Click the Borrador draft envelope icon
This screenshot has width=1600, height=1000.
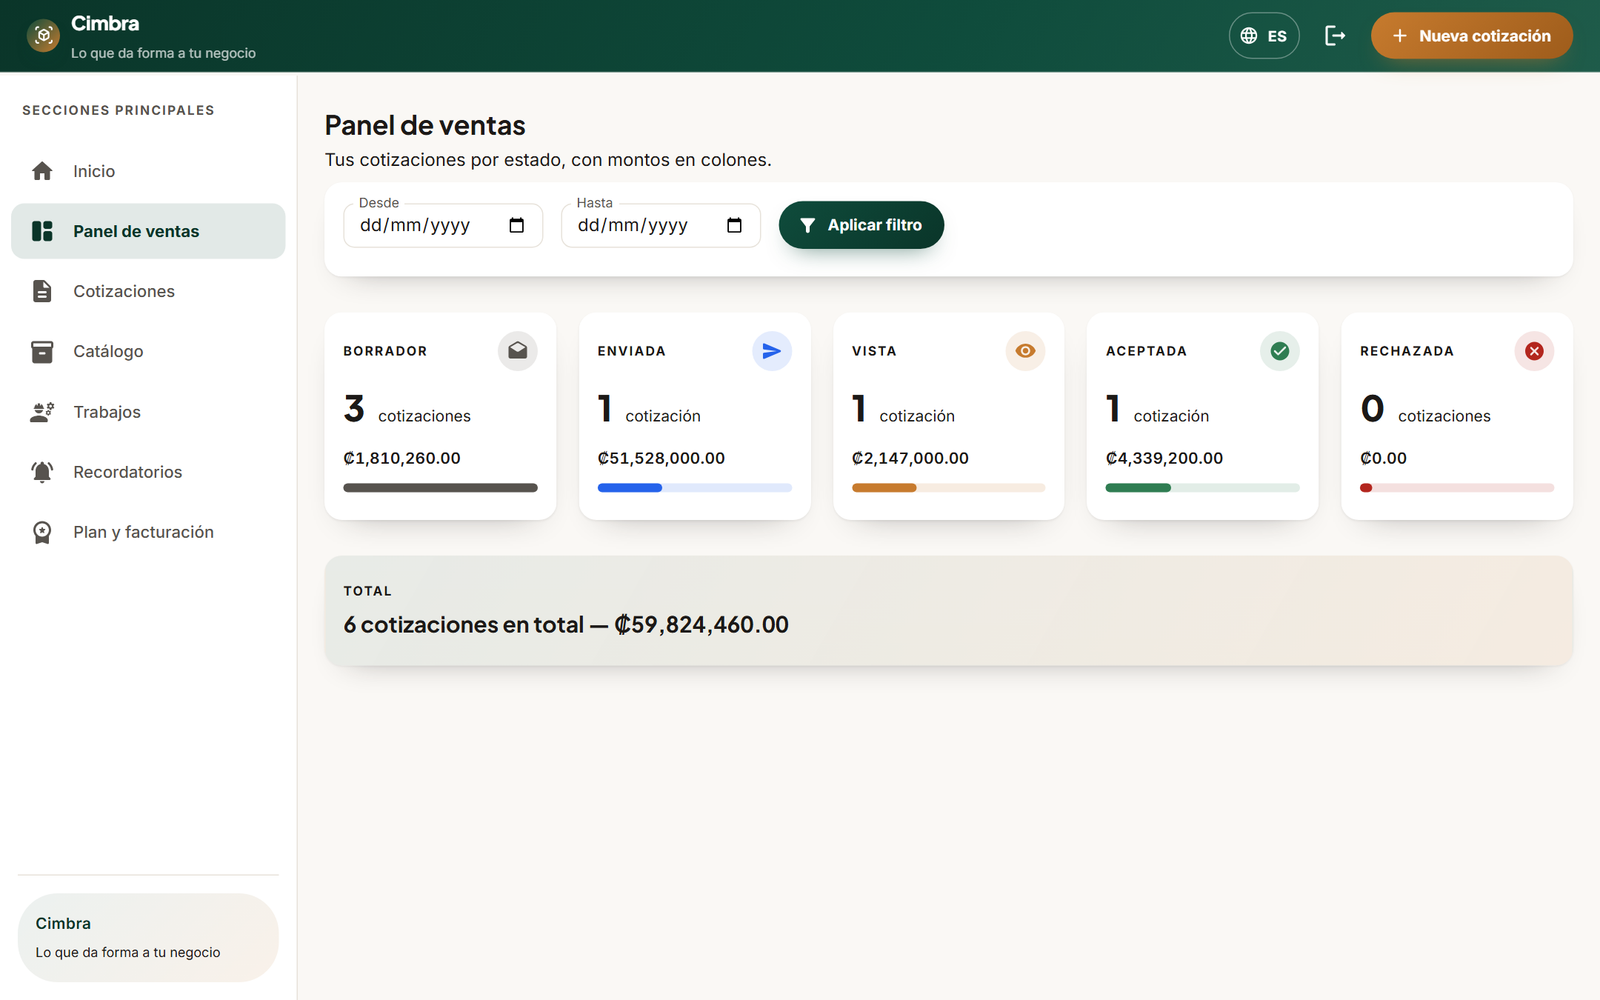[517, 351]
